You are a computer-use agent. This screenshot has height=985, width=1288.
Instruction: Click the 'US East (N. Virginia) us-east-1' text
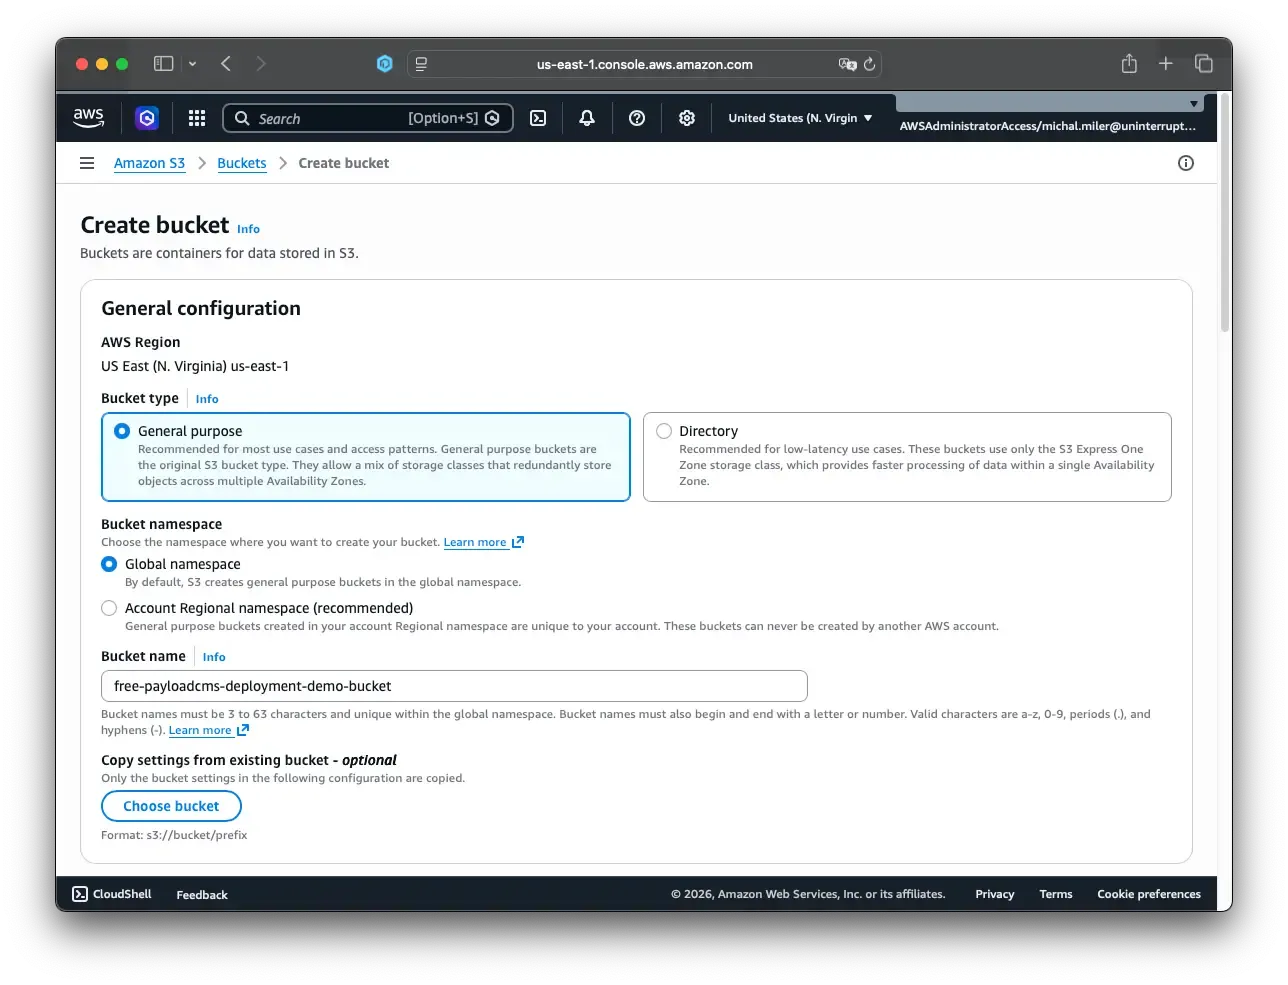pos(195,366)
